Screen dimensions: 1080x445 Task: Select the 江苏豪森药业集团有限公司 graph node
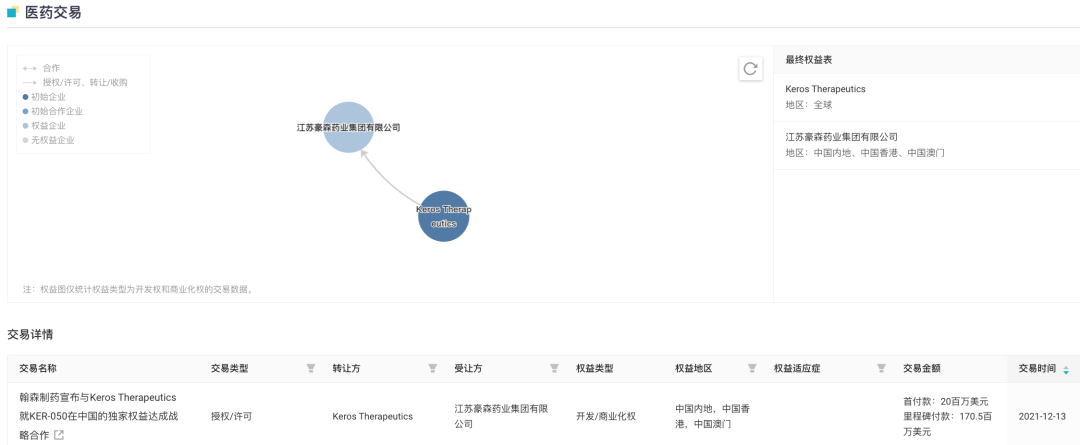tap(349, 127)
